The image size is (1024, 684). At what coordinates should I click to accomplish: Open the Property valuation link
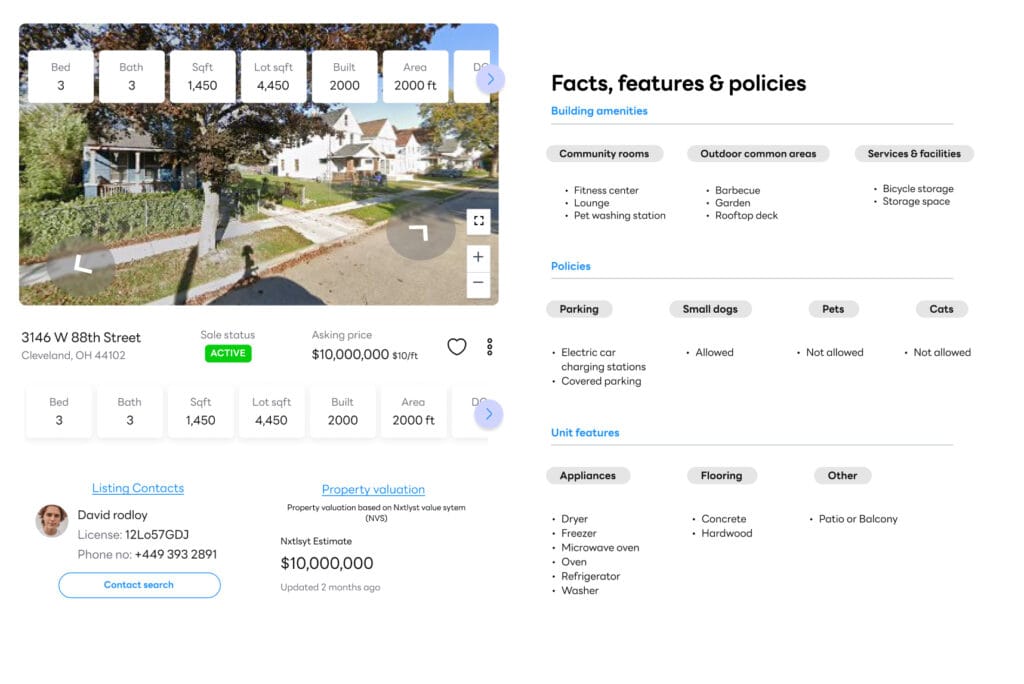[x=373, y=489]
